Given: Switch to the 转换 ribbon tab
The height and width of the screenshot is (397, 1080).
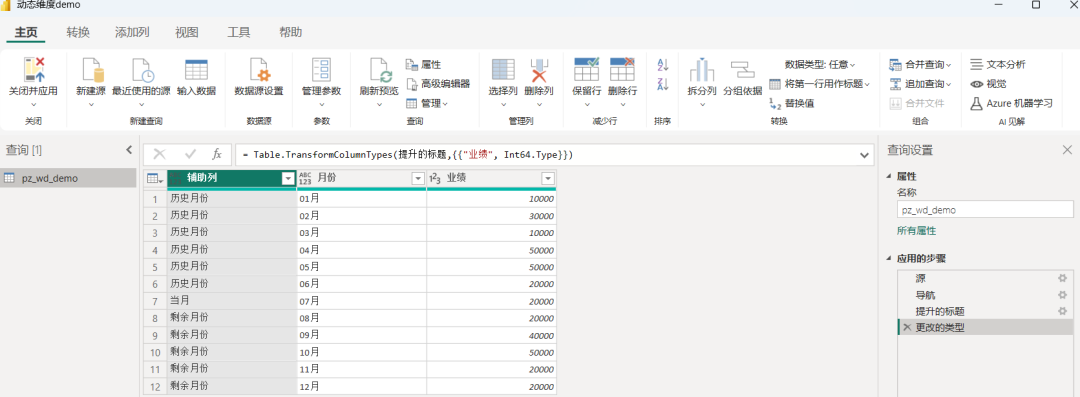Looking at the screenshot, I should (x=78, y=32).
